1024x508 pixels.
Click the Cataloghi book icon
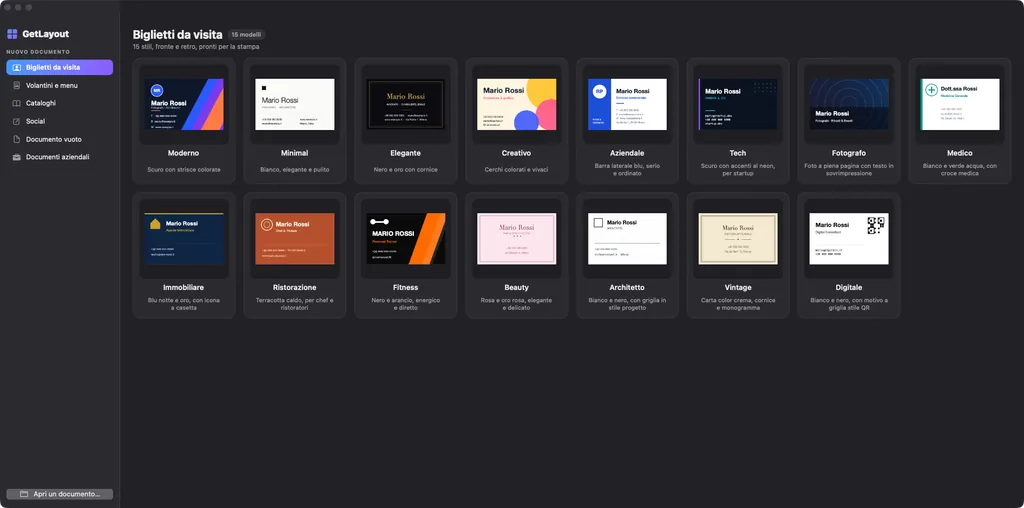point(17,103)
